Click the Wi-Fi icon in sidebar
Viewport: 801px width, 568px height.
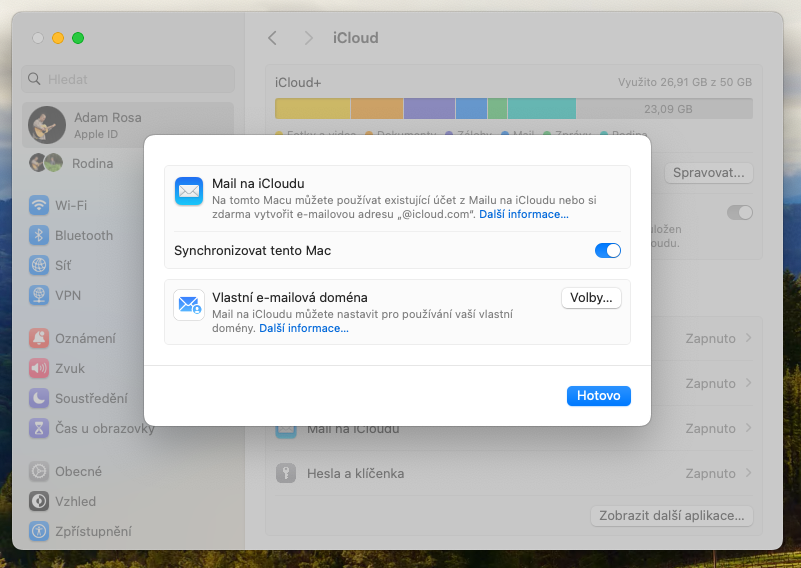point(39,205)
